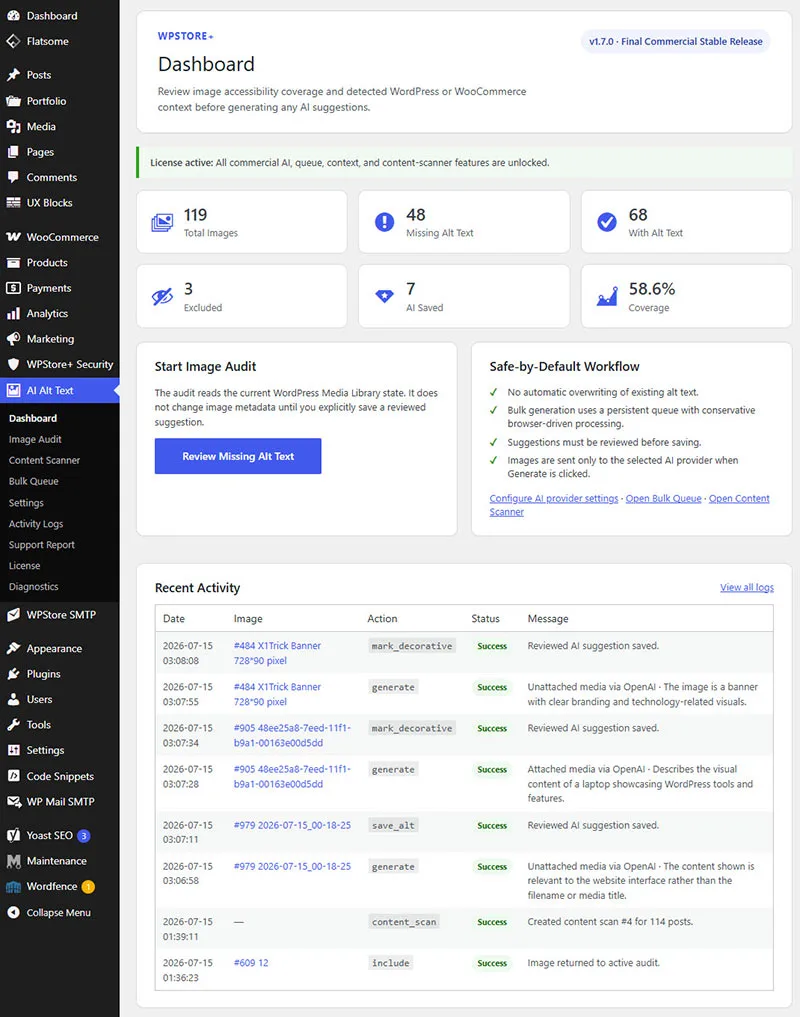Click the Tools wrench icon
This screenshot has height=1017, width=800.
coord(13,724)
